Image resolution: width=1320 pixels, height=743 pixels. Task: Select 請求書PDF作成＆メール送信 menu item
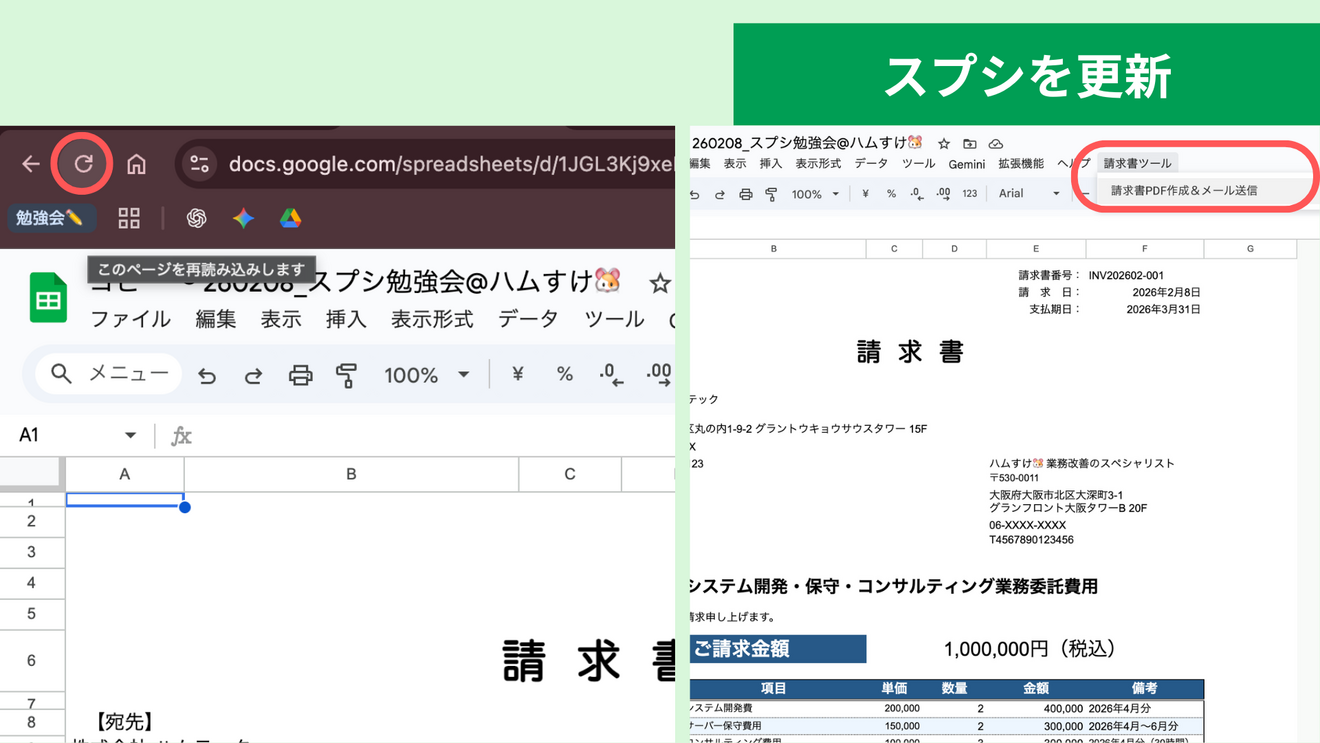[x=1184, y=190]
